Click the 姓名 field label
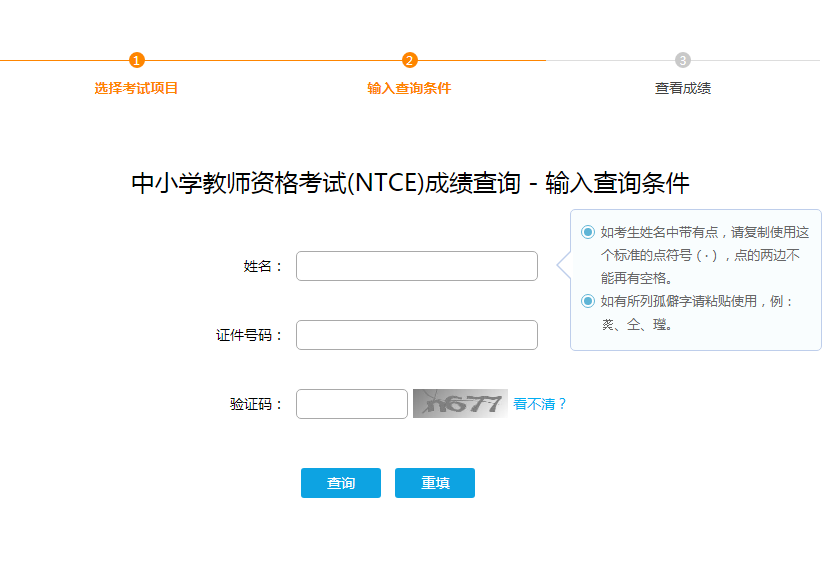Screen dimensions: 832x572 [x=264, y=266]
